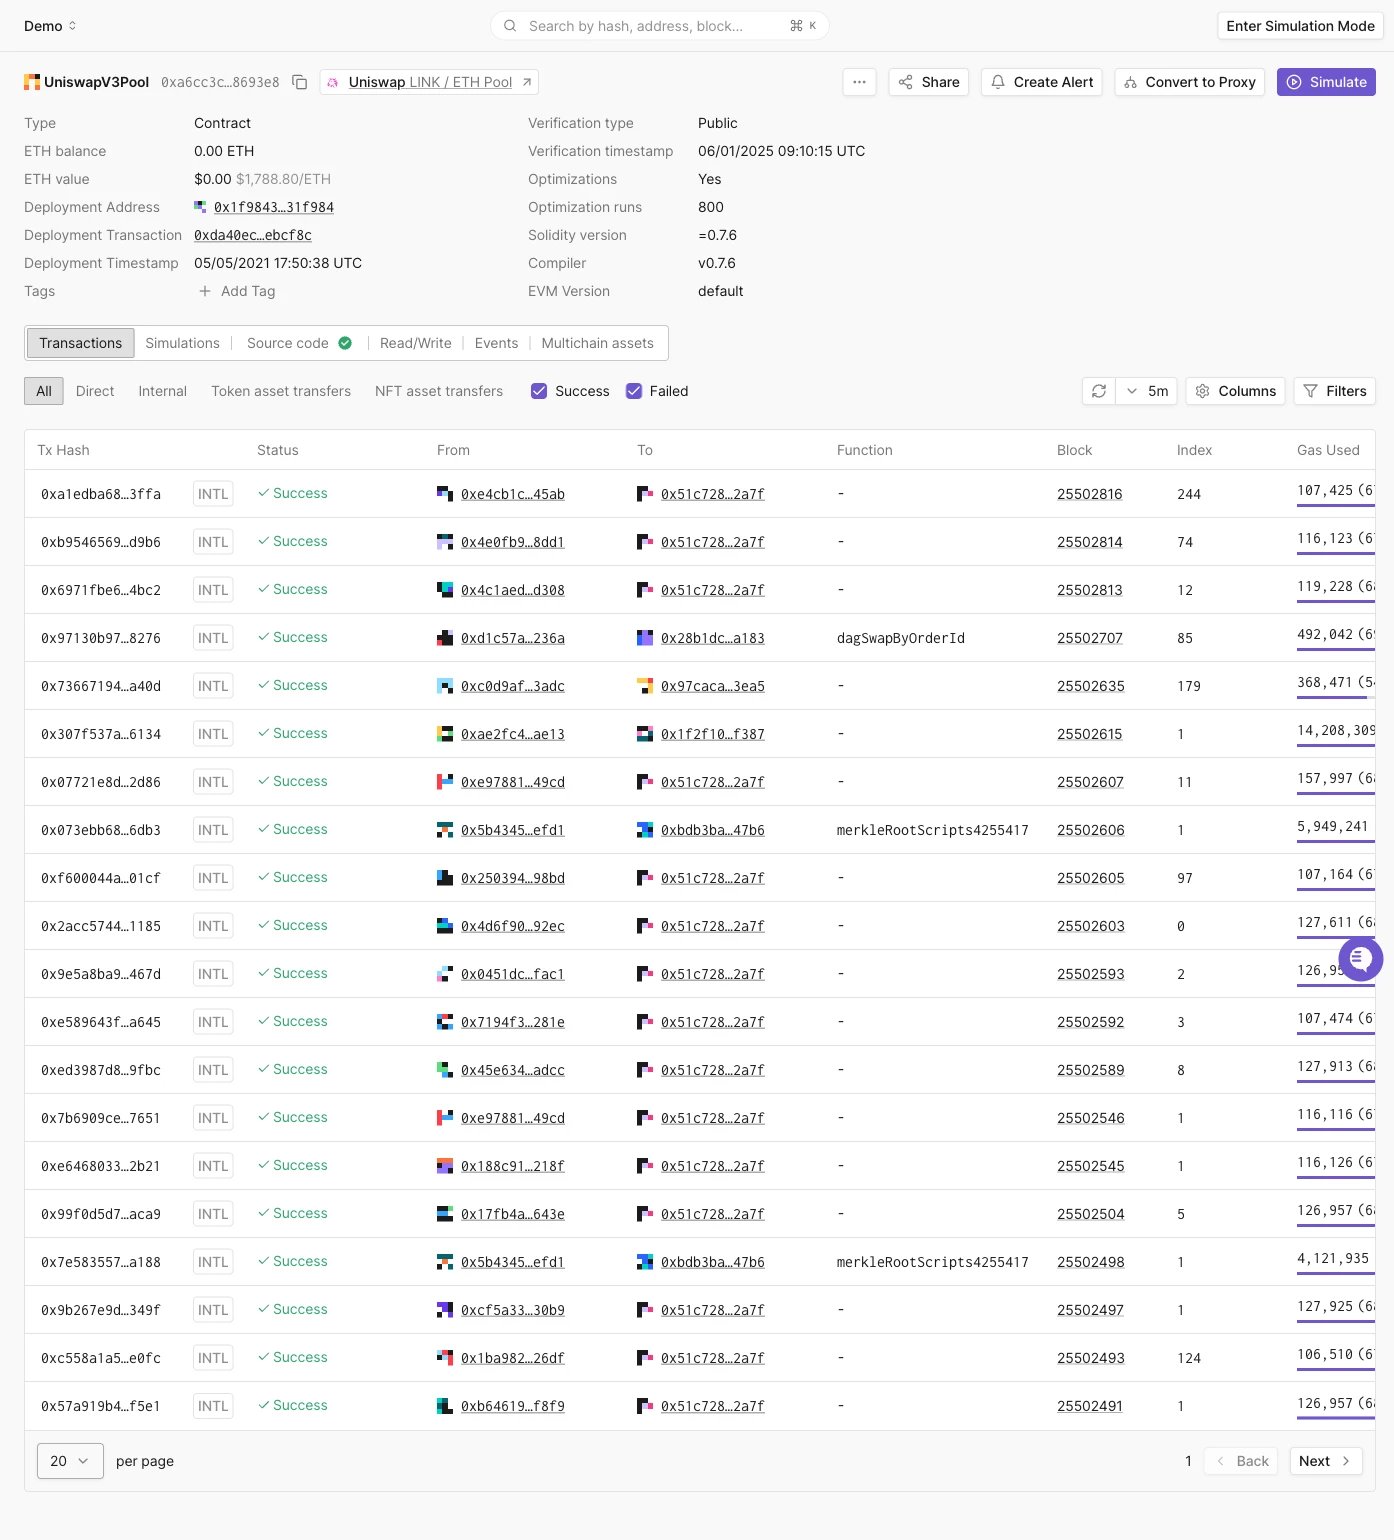
Task: Click Convert to Proxy button
Action: [1189, 82]
